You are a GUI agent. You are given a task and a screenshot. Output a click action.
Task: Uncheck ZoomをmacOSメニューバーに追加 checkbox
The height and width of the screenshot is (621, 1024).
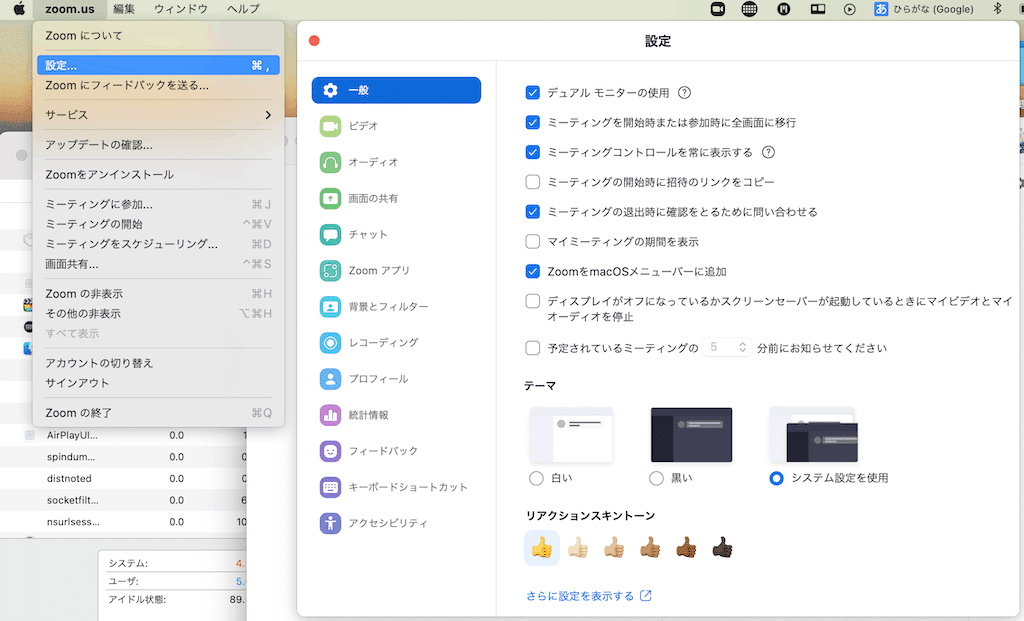click(x=533, y=271)
